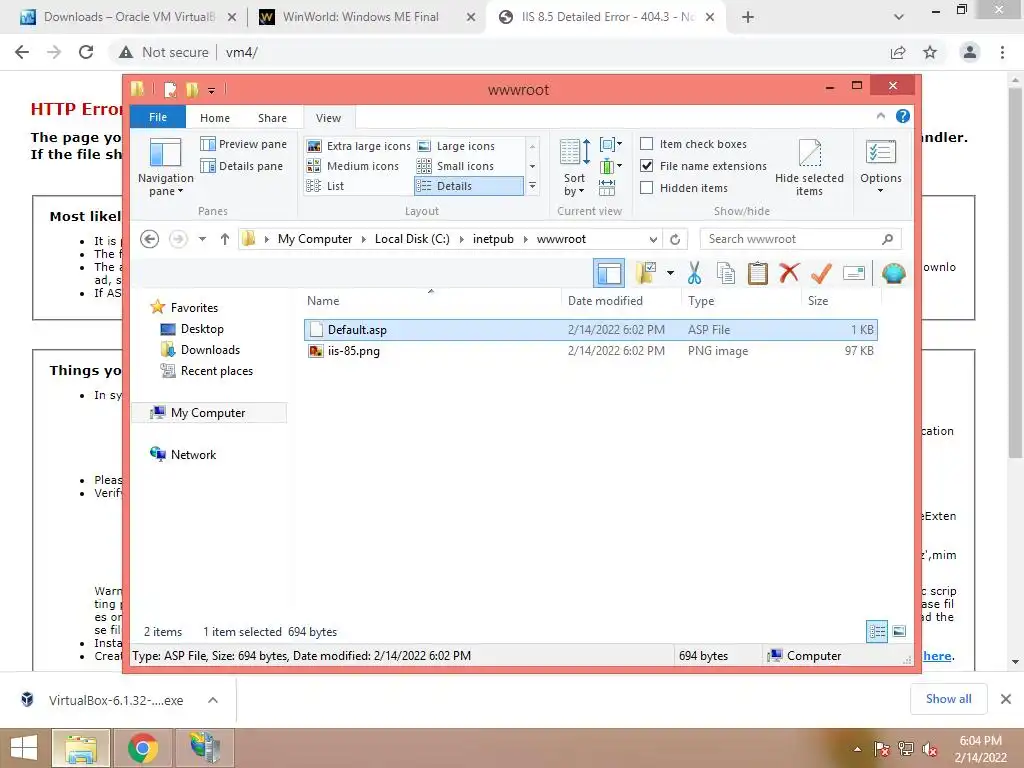The width and height of the screenshot is (1024, 768).
Task: Click Size all columns to fit icon
Action: 607,188
